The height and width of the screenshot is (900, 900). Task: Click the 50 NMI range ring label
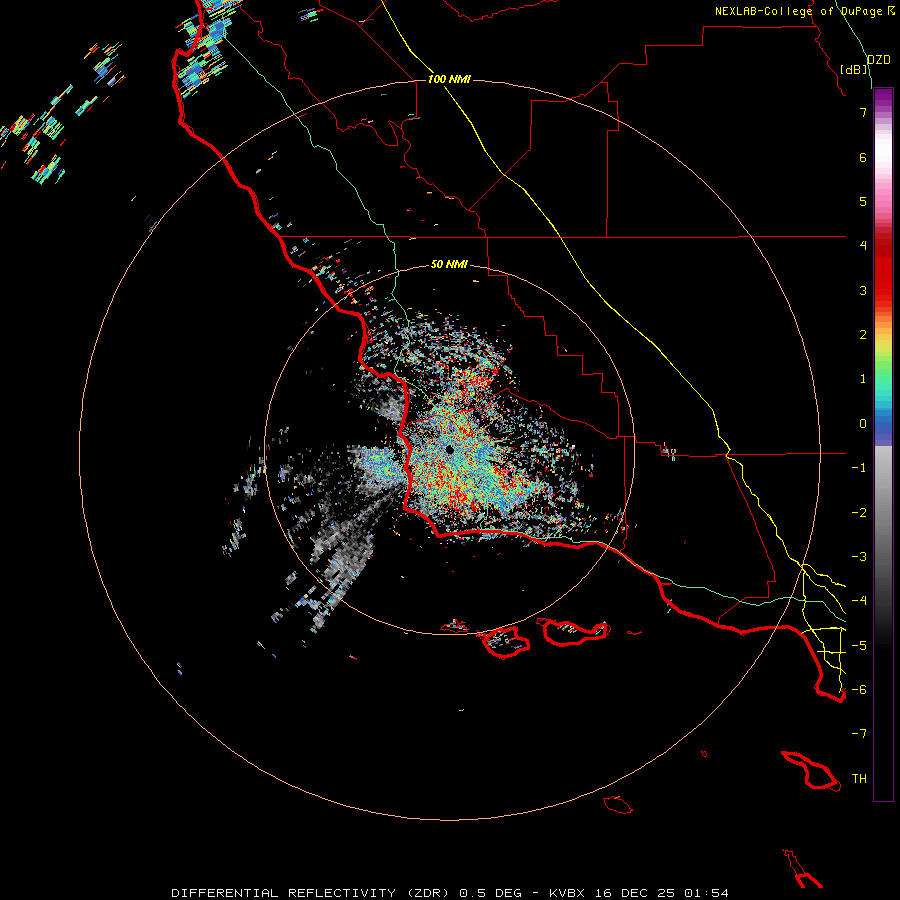pyautogui.click(x=449, y=264)
